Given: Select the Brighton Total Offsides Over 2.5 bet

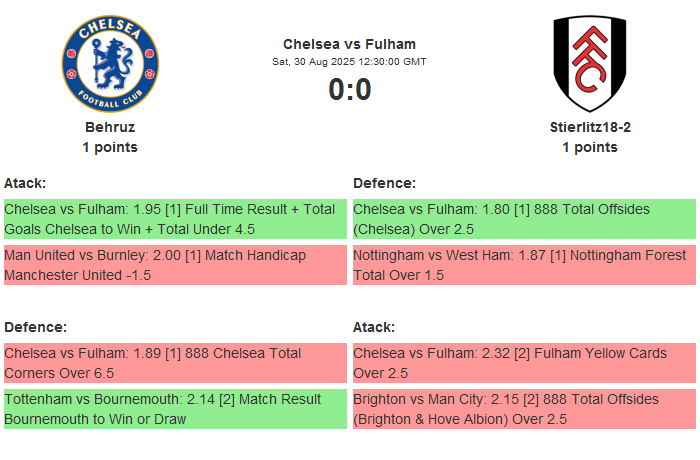Looking at the screenshot, I should tap(524, 409).
